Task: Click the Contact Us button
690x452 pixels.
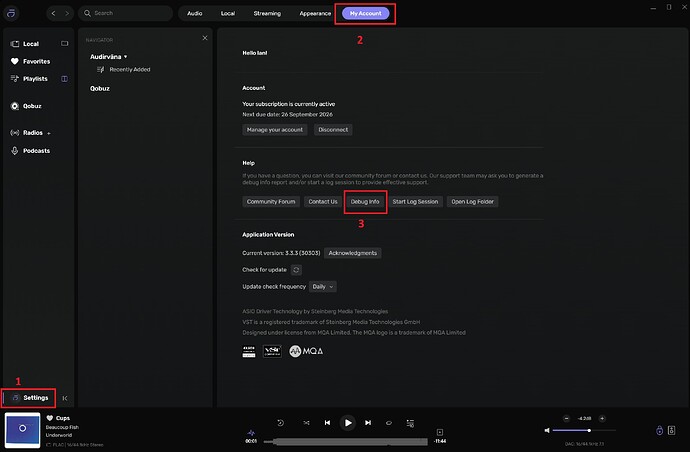Action: coord(323,201)
